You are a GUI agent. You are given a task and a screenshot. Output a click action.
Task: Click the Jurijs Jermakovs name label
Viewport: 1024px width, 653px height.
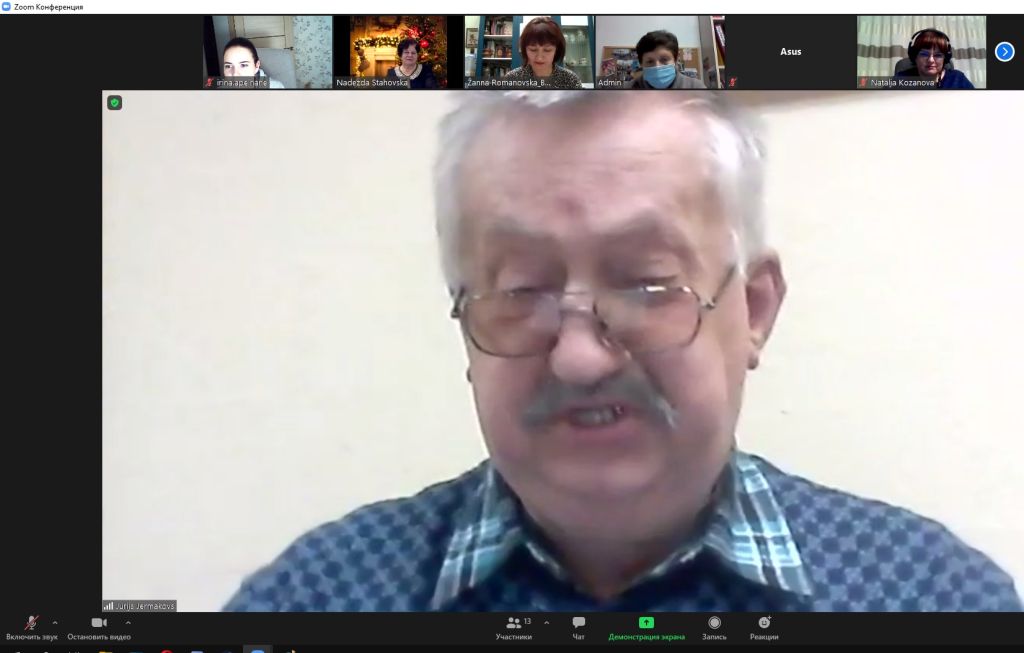click(x=139, y=606)
